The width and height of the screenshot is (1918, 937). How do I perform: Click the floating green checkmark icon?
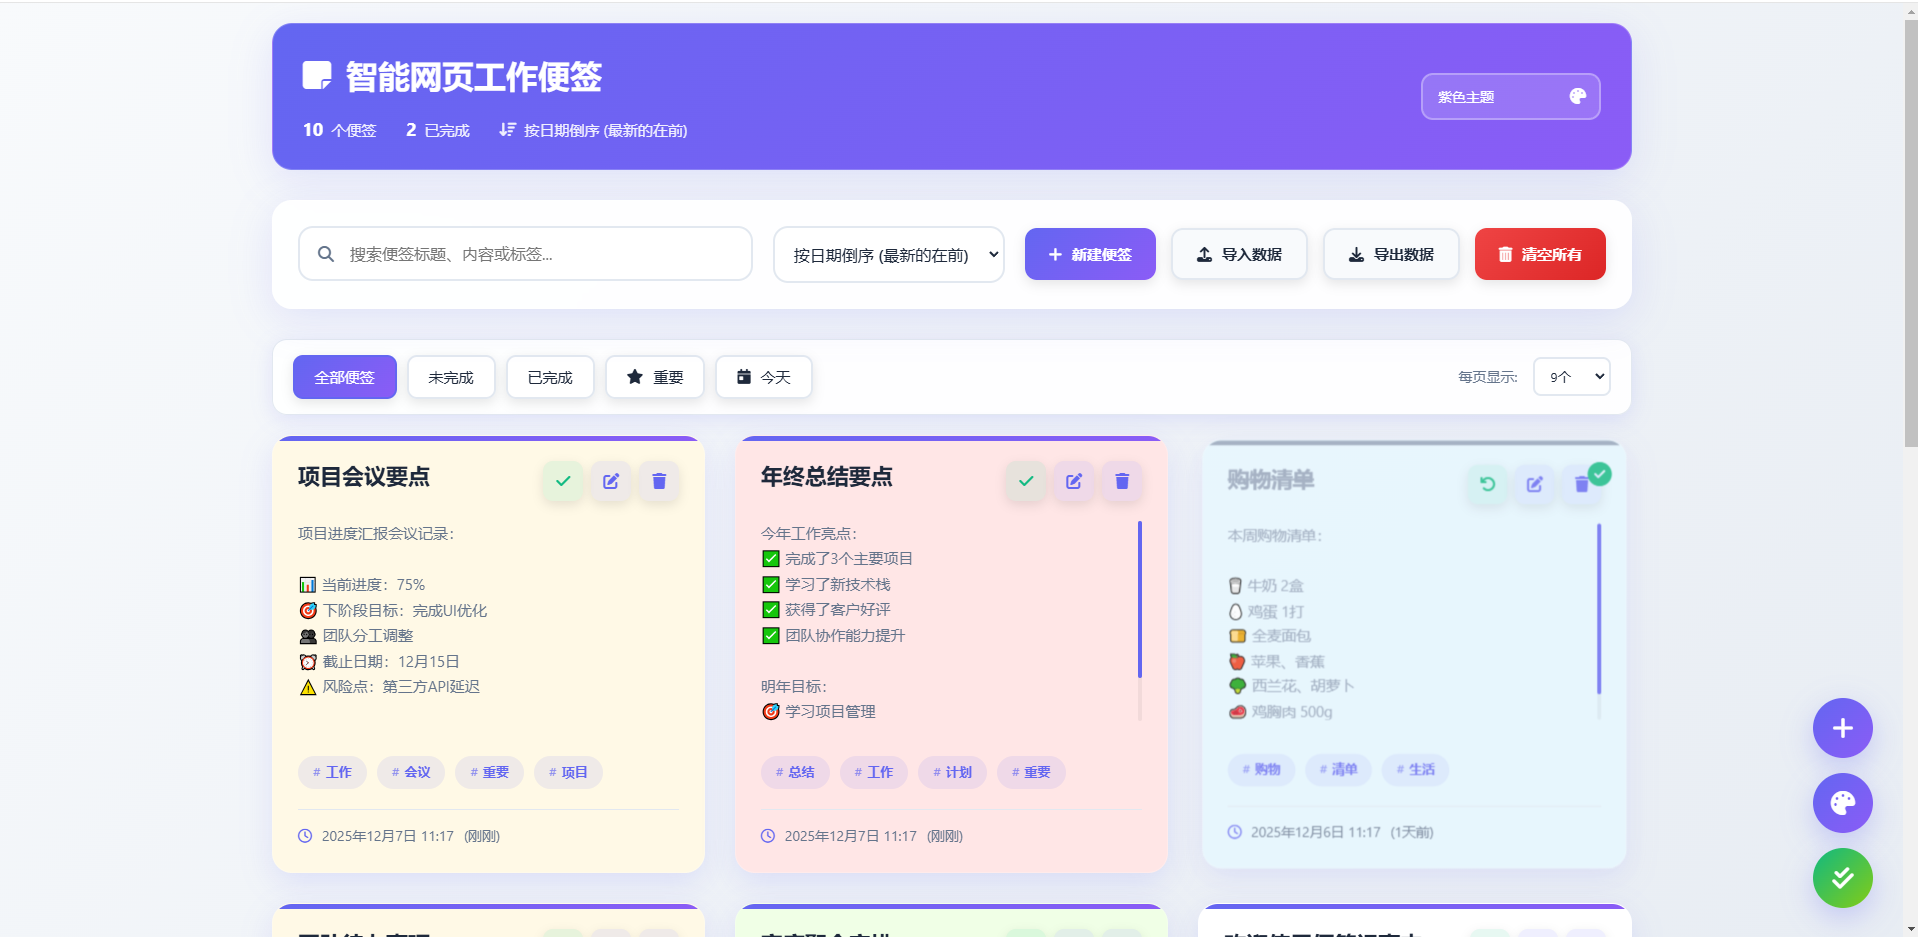1841,878
